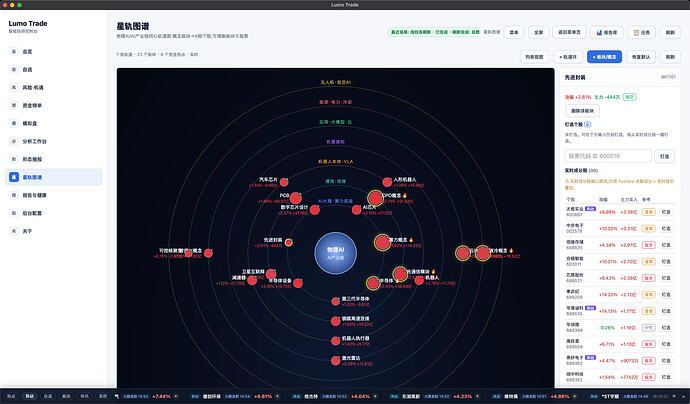Screen dimensions: 690x404
Task: Toggle the 板块/概念 add mode button
Action: tap(604, 57)
